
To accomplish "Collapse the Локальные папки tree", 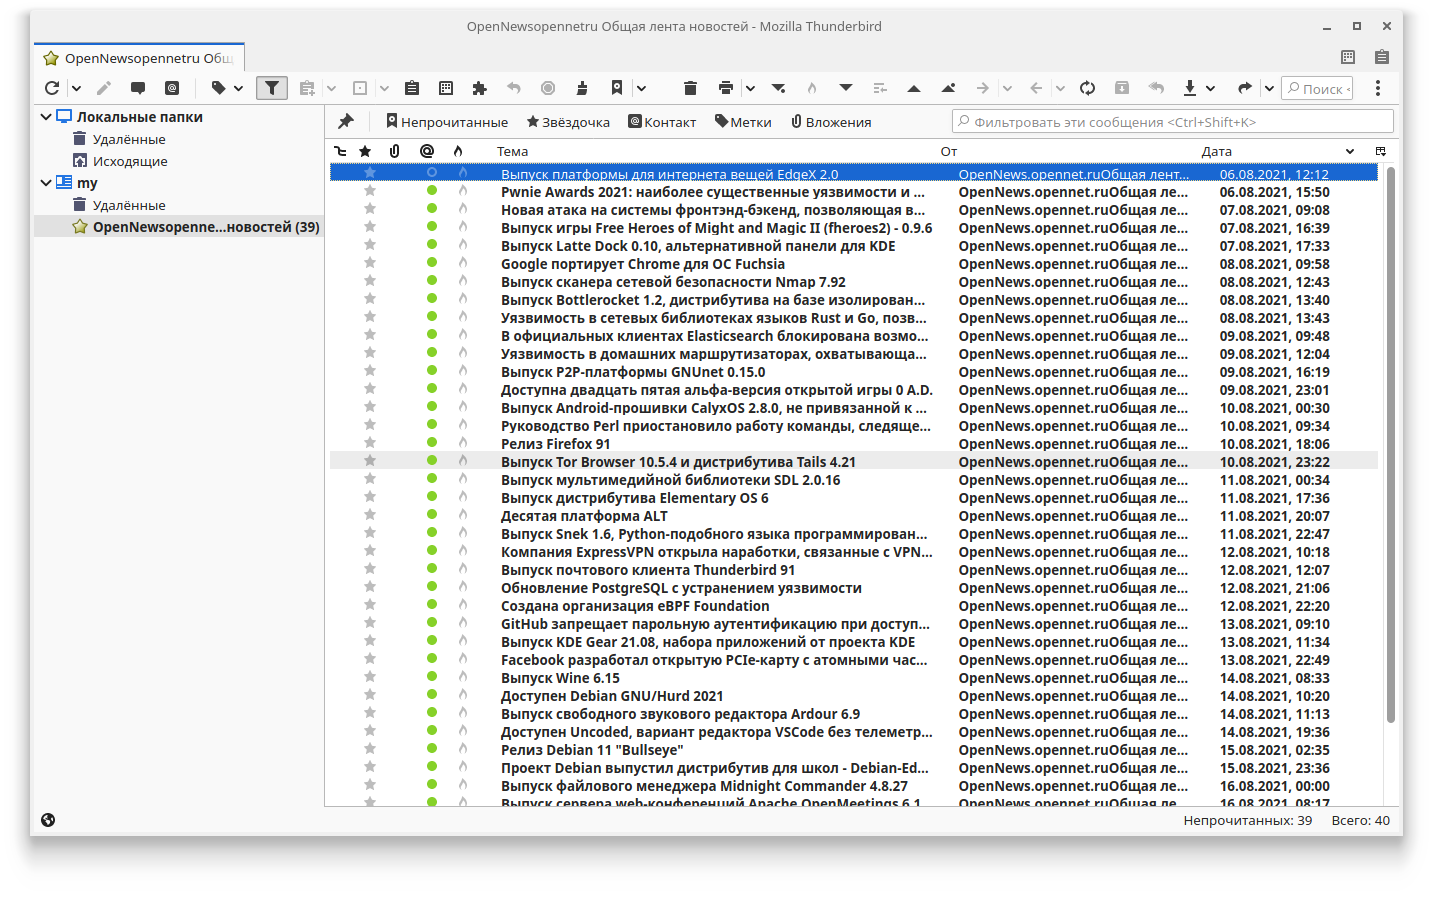I will pyautogui.click(x=46, y=117).
